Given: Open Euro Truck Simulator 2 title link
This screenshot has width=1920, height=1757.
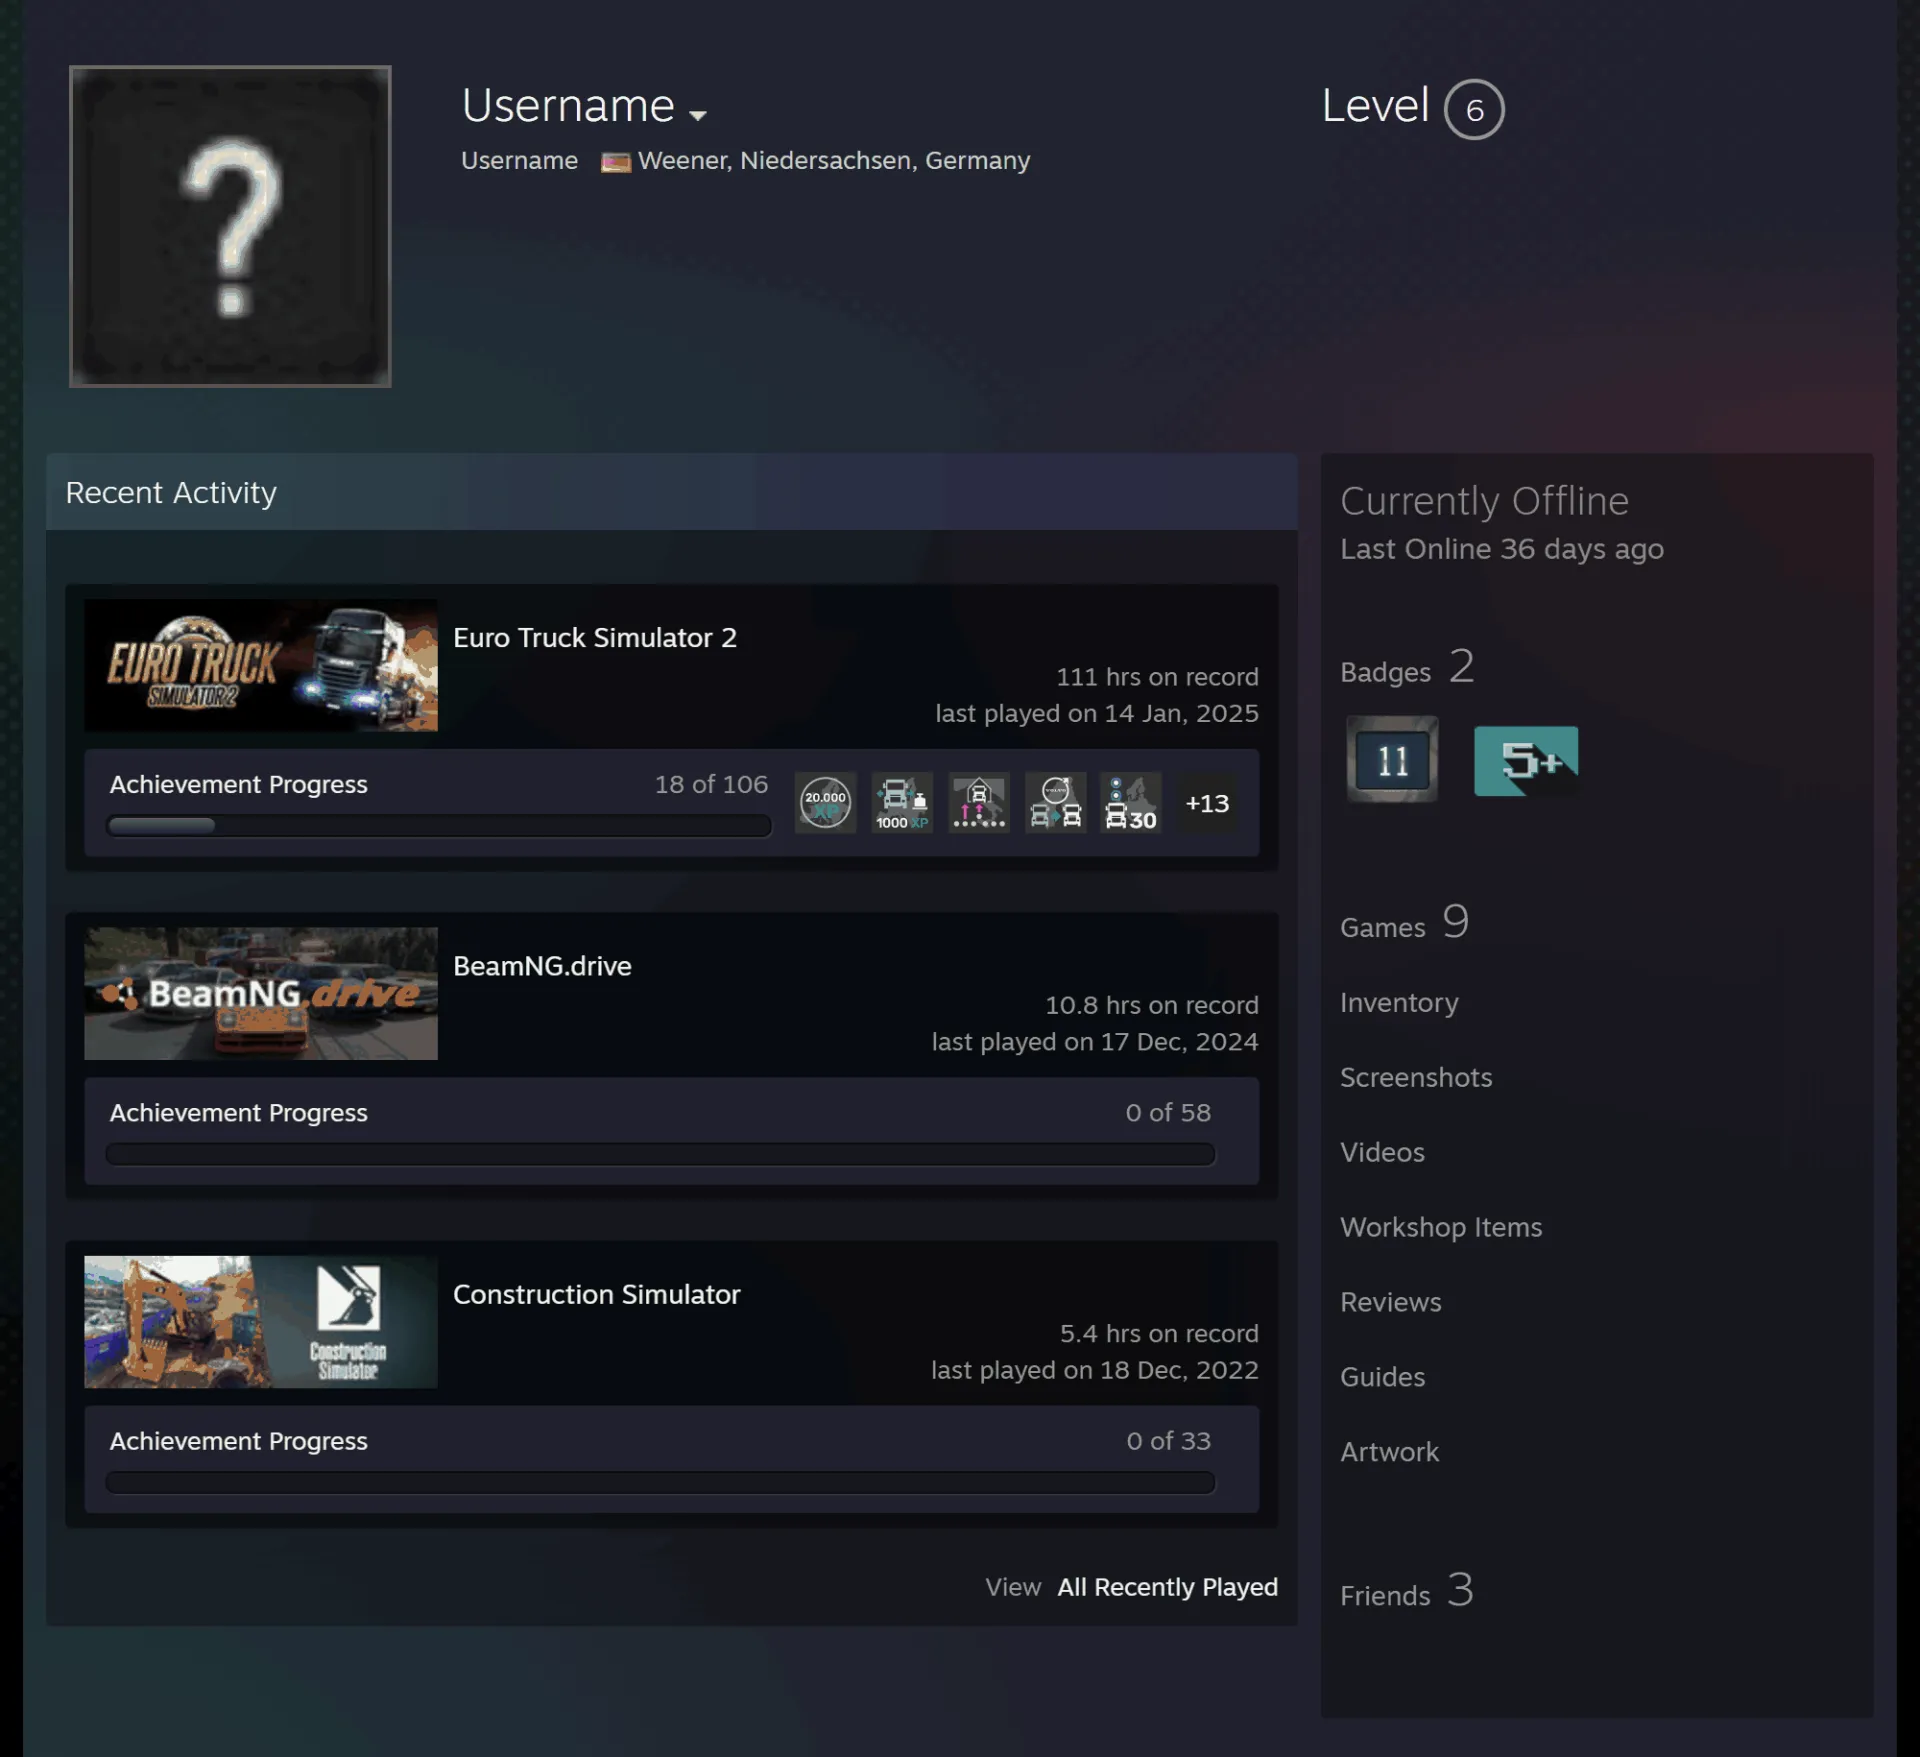Looking at the screenshot, I should point(594,638).
